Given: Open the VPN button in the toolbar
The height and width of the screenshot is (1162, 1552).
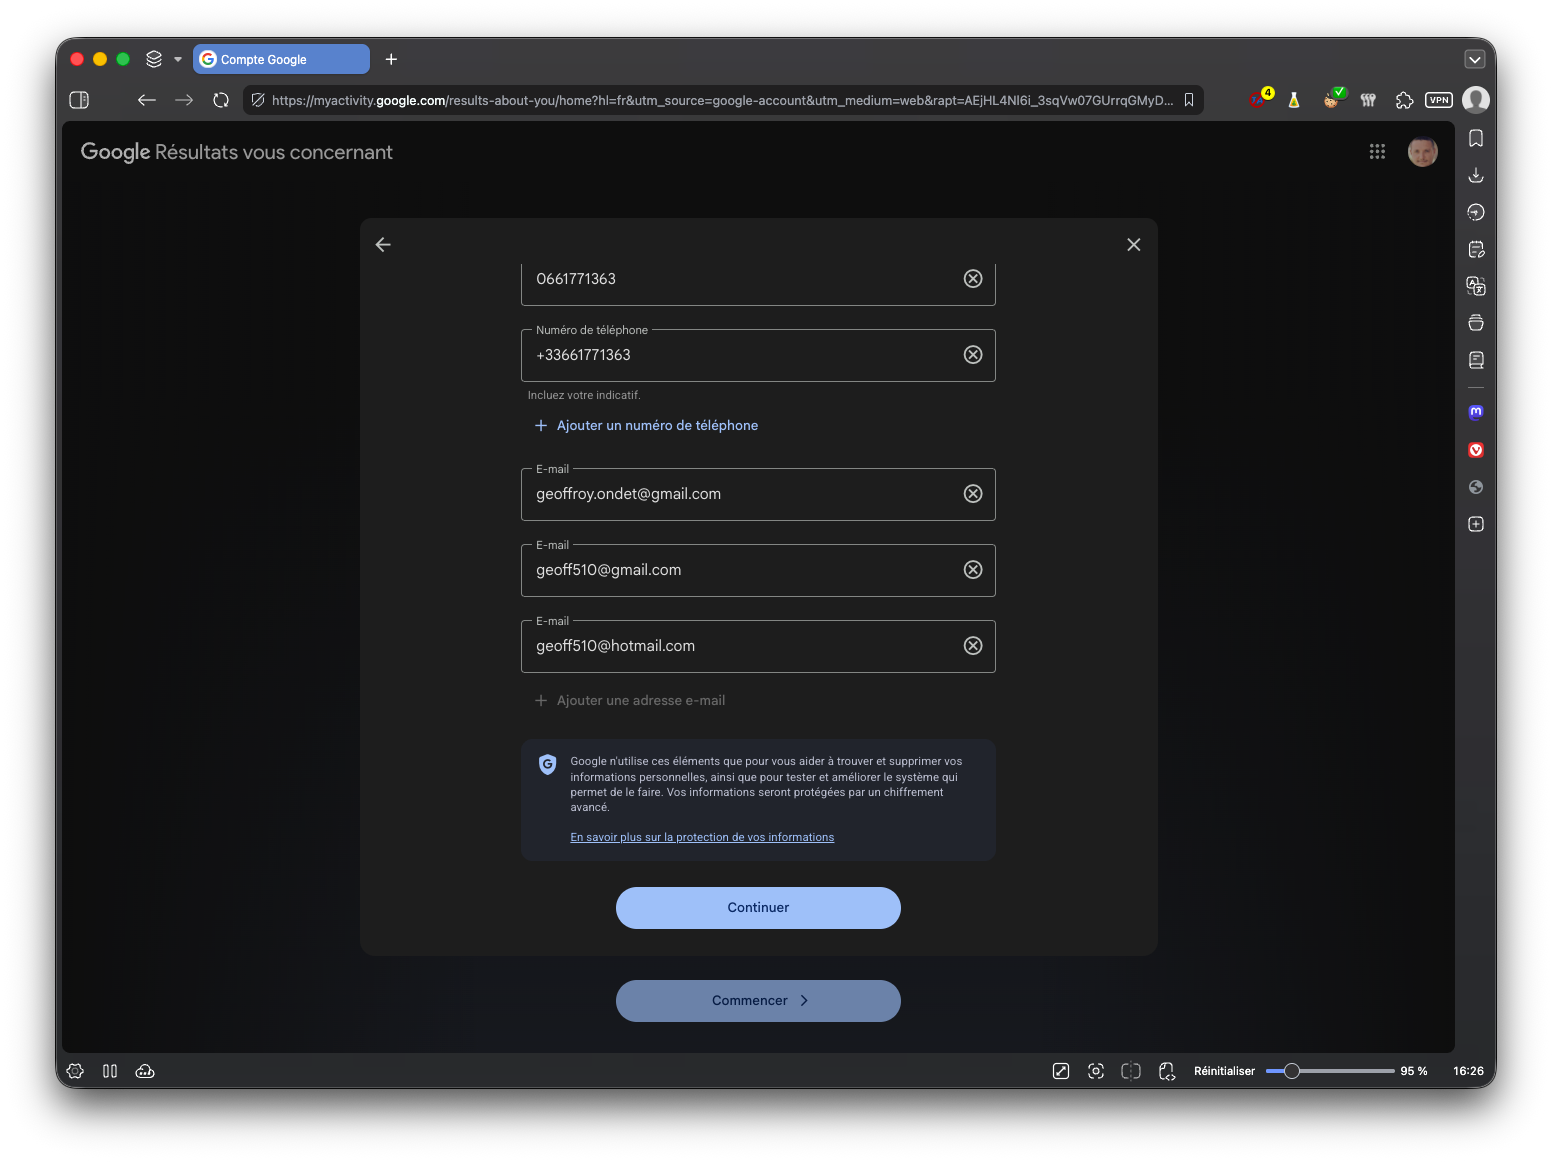Looking at the screenshot, I should [1438, 100].
